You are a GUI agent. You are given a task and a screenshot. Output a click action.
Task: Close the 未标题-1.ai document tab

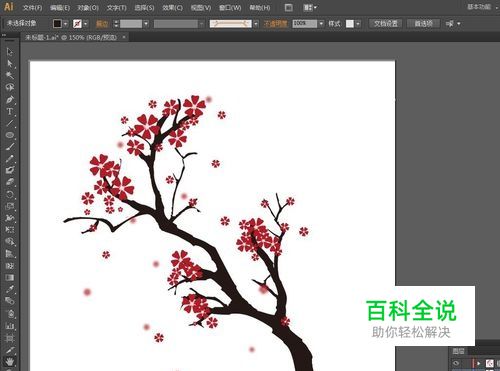point(124,37)
